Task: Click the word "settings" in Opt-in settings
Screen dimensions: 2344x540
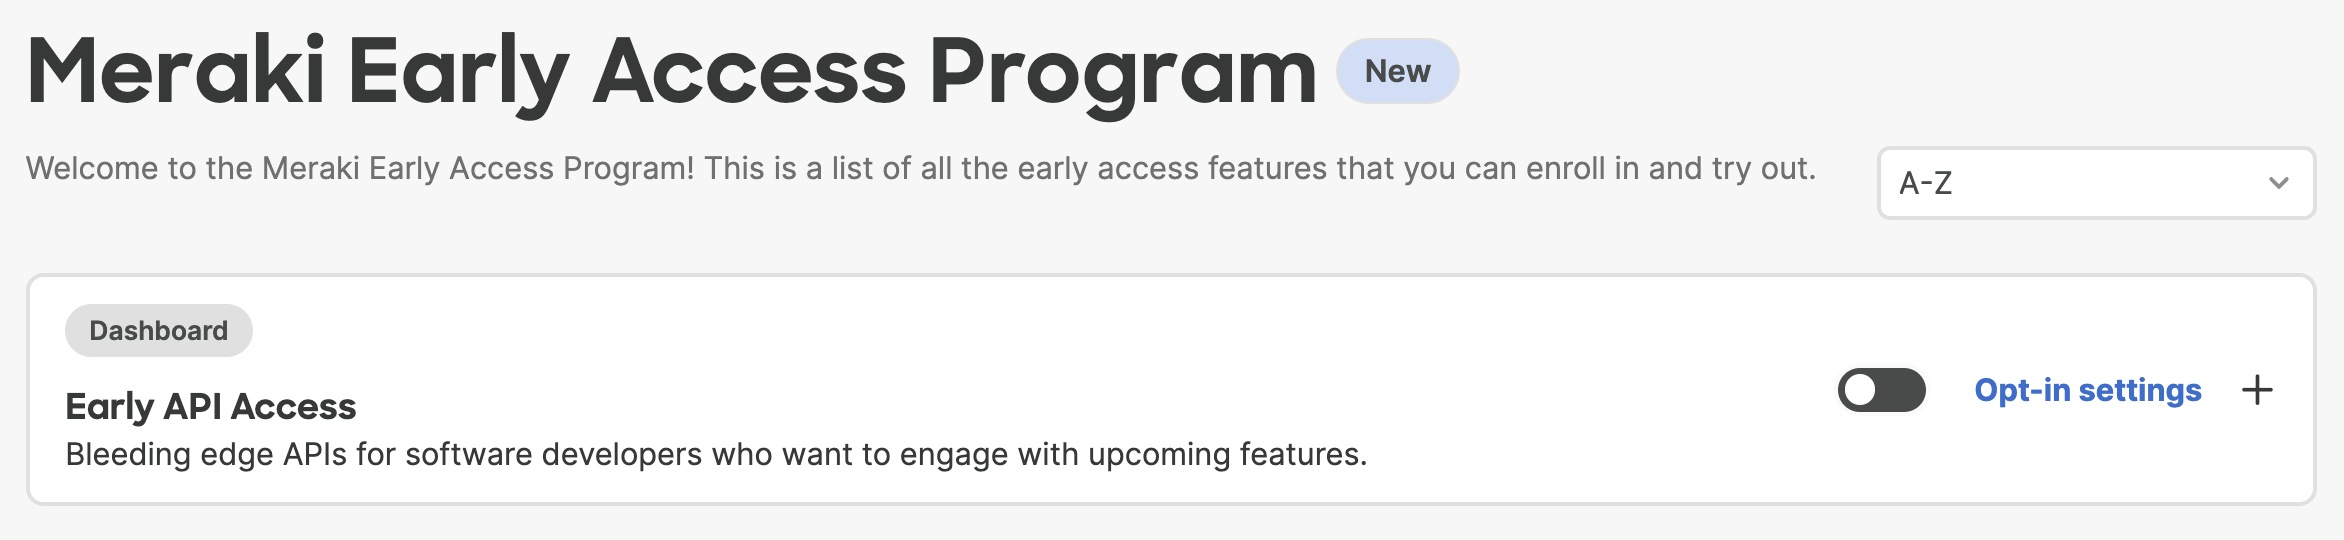Action: (x=2140, y=390)
